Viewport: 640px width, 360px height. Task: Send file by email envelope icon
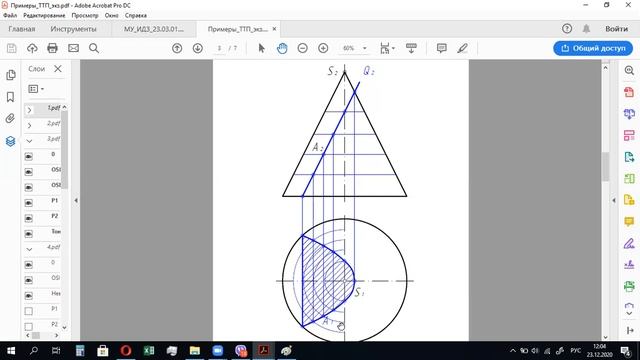[73, 48]
